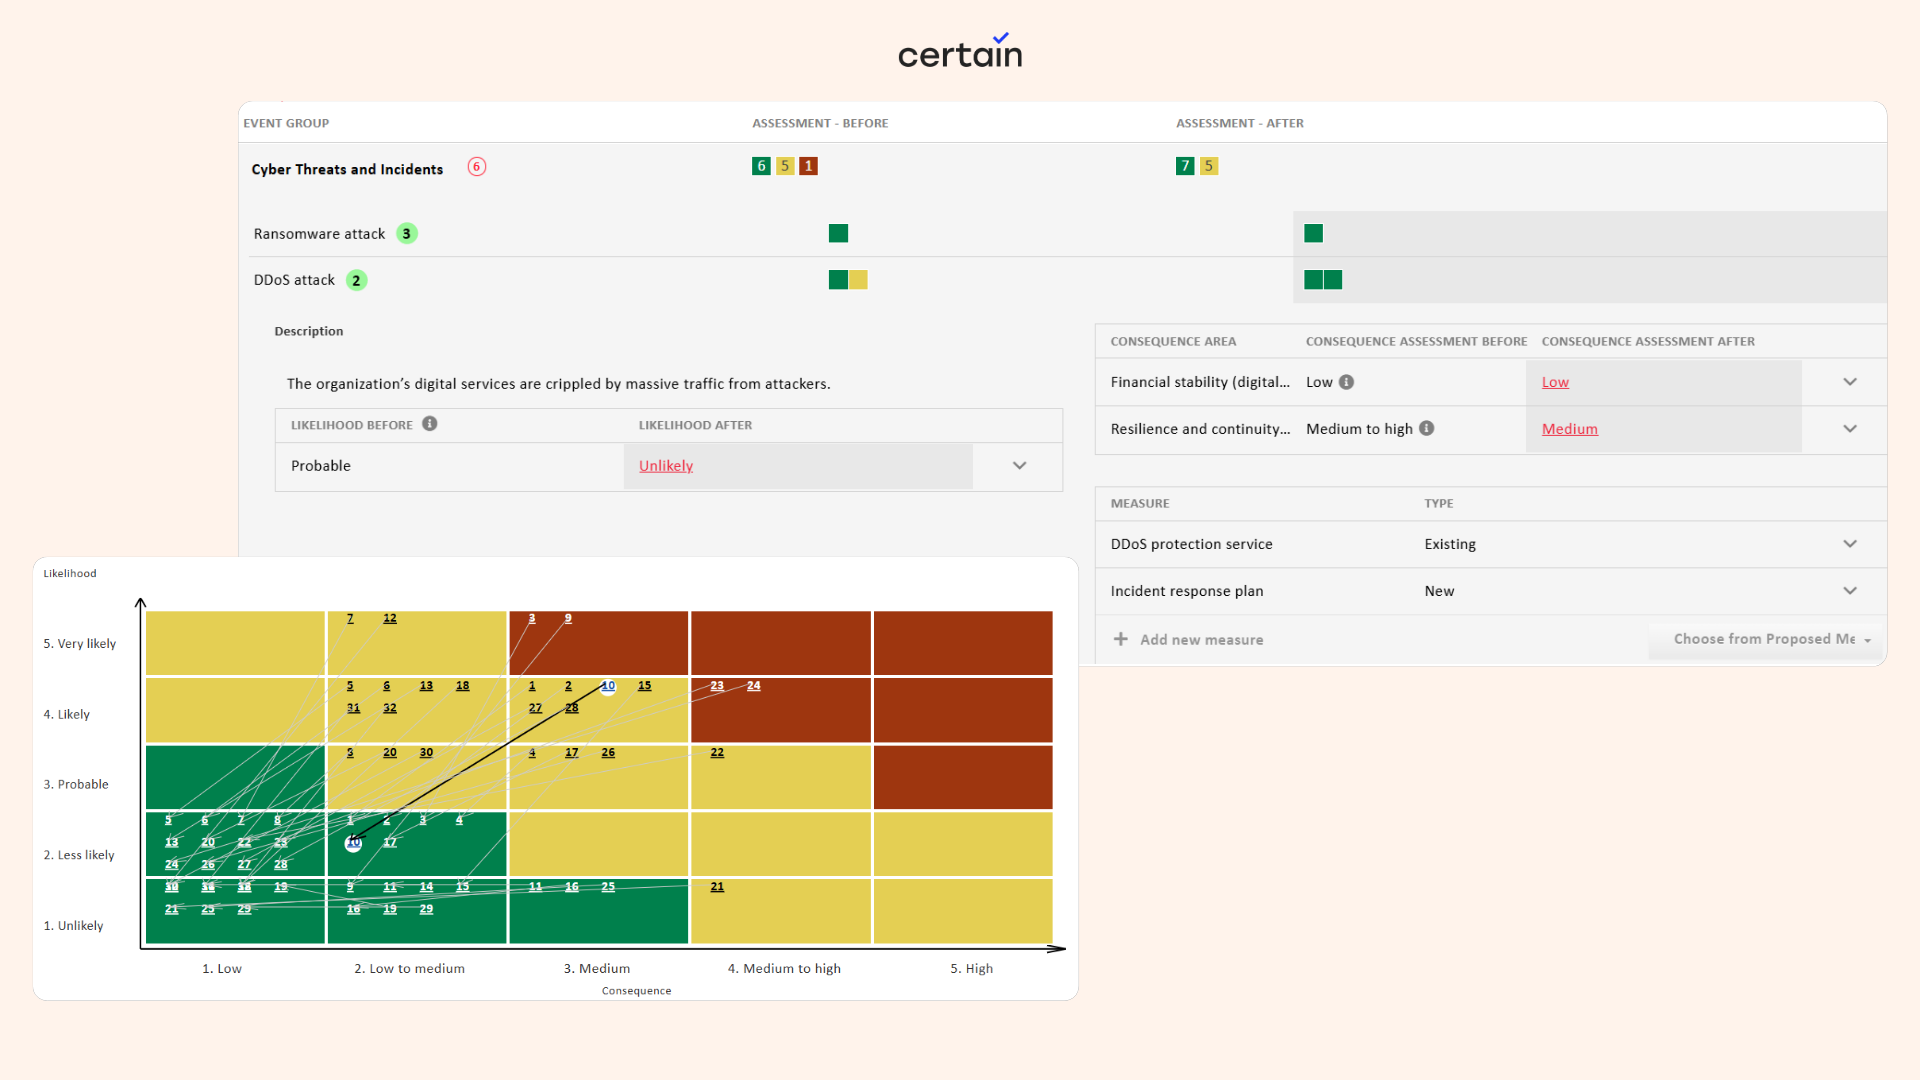Click plus icon for Add new measure
Image resolution: width=1920 pixels, height=1080 pixels.
click(x=1121, y=639)
